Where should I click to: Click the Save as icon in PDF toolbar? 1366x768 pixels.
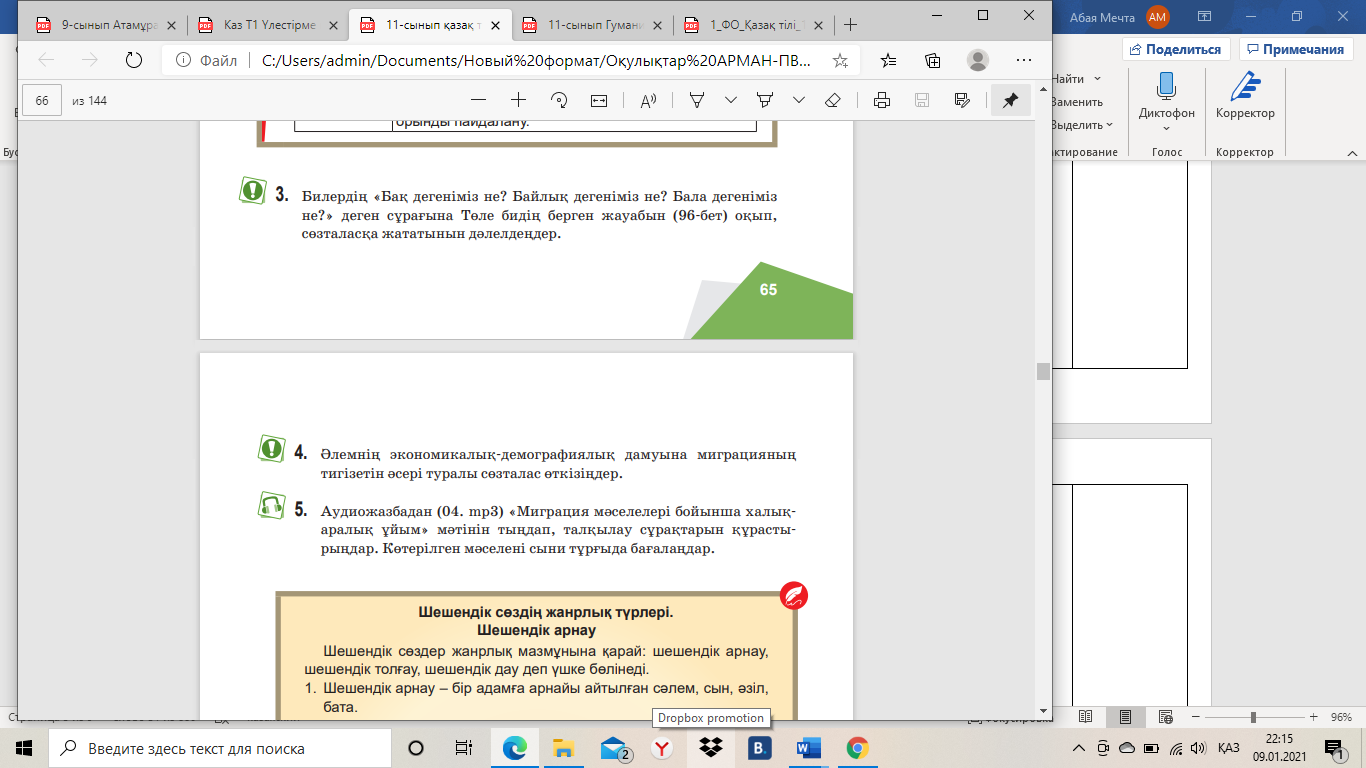[x=962, y=100]
